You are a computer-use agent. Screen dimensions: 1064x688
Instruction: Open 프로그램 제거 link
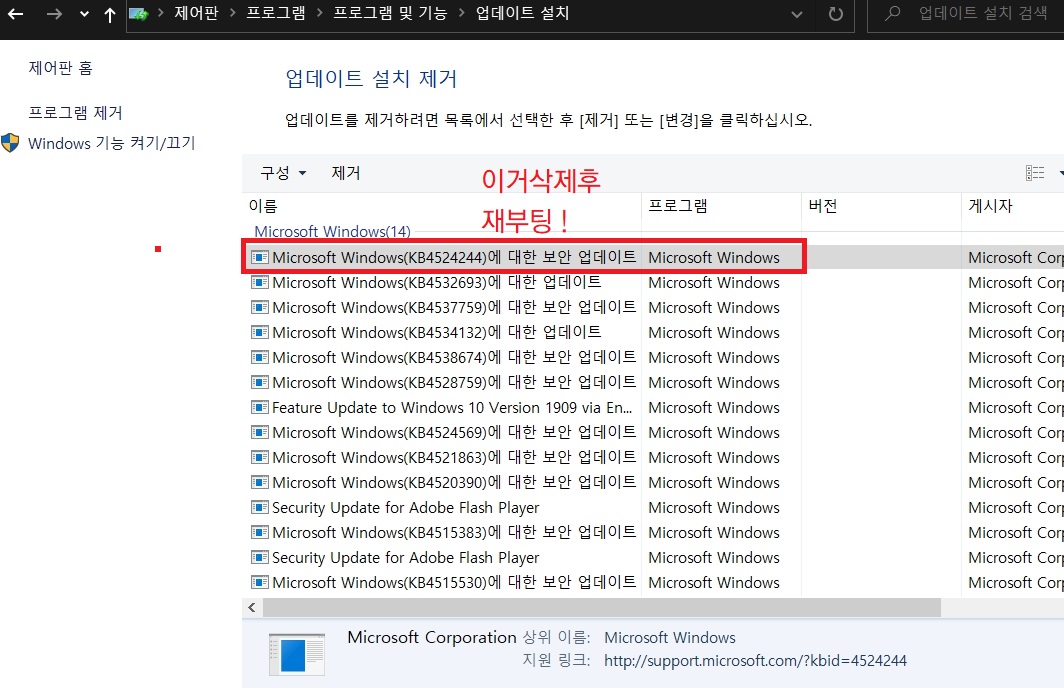(75, 113)
